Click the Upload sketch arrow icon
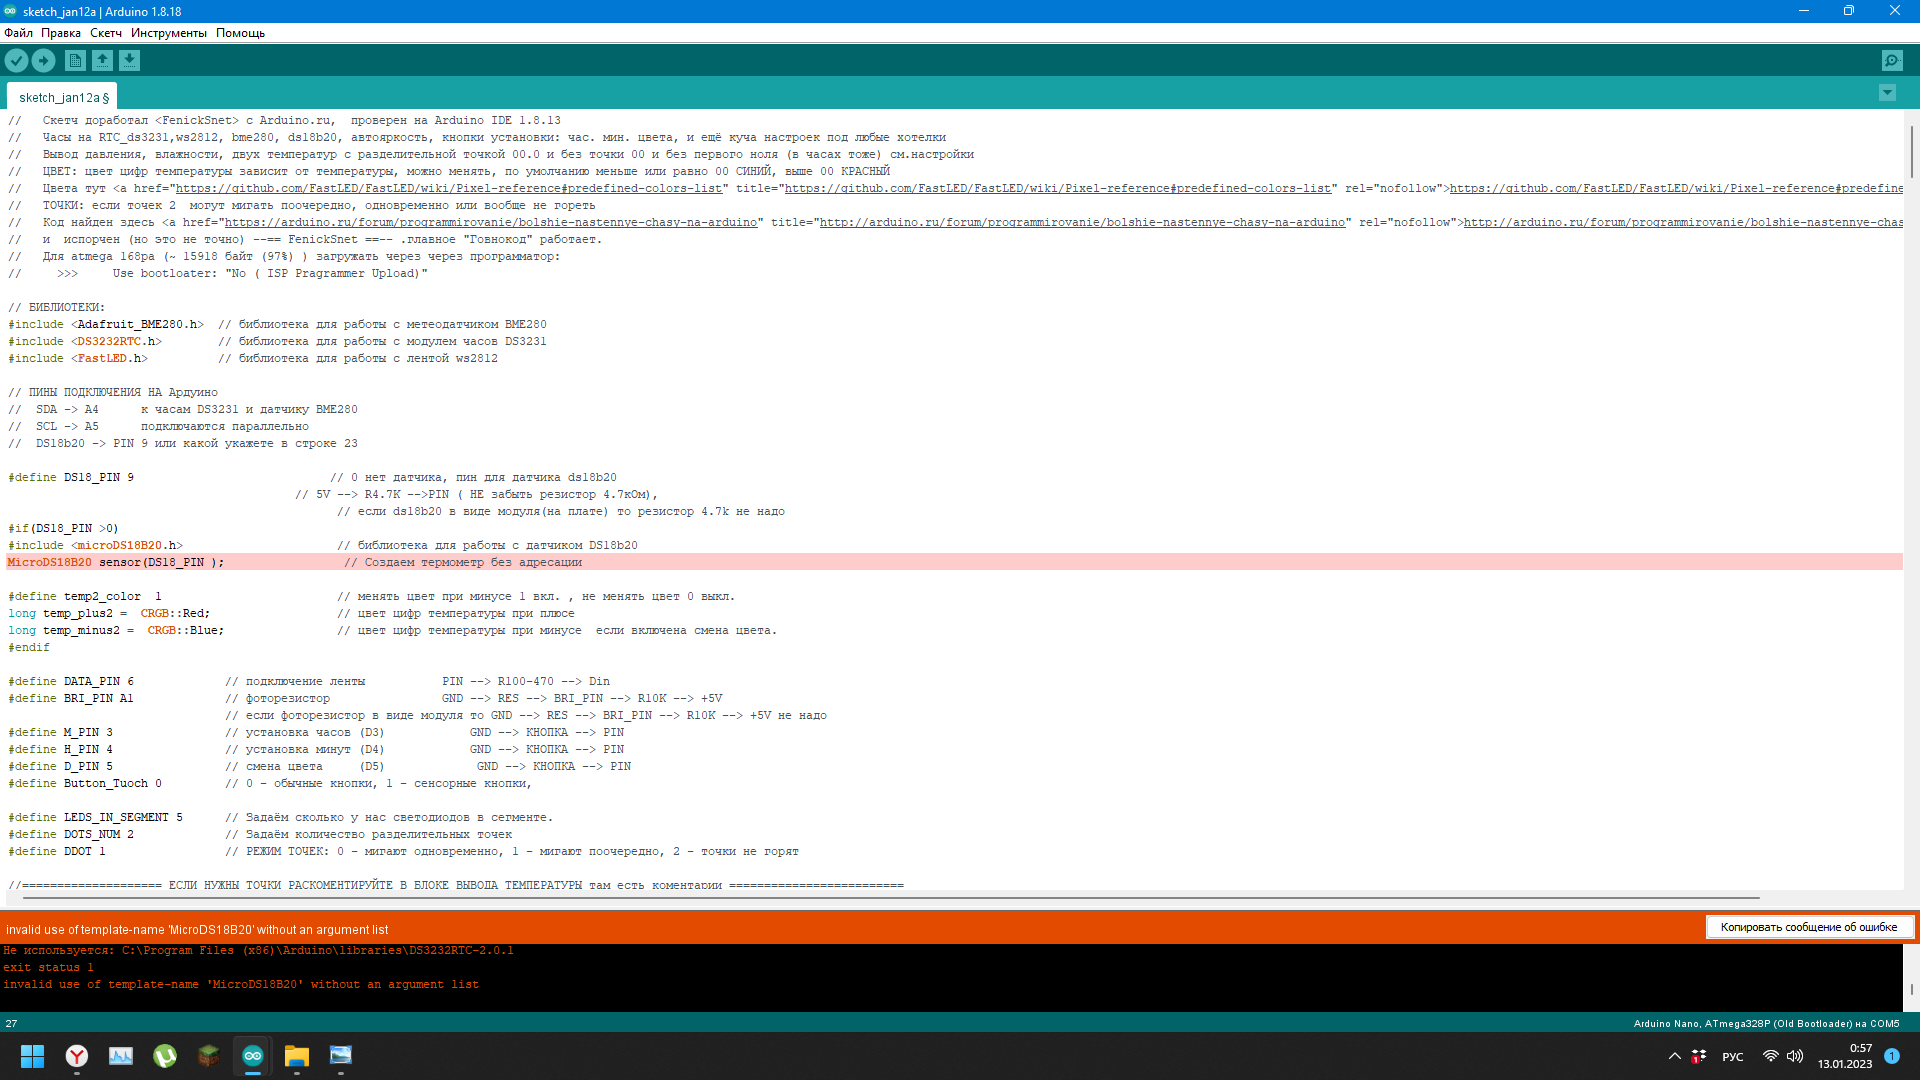This screenshot has width=1920, height=1080. tap(43, 61)
